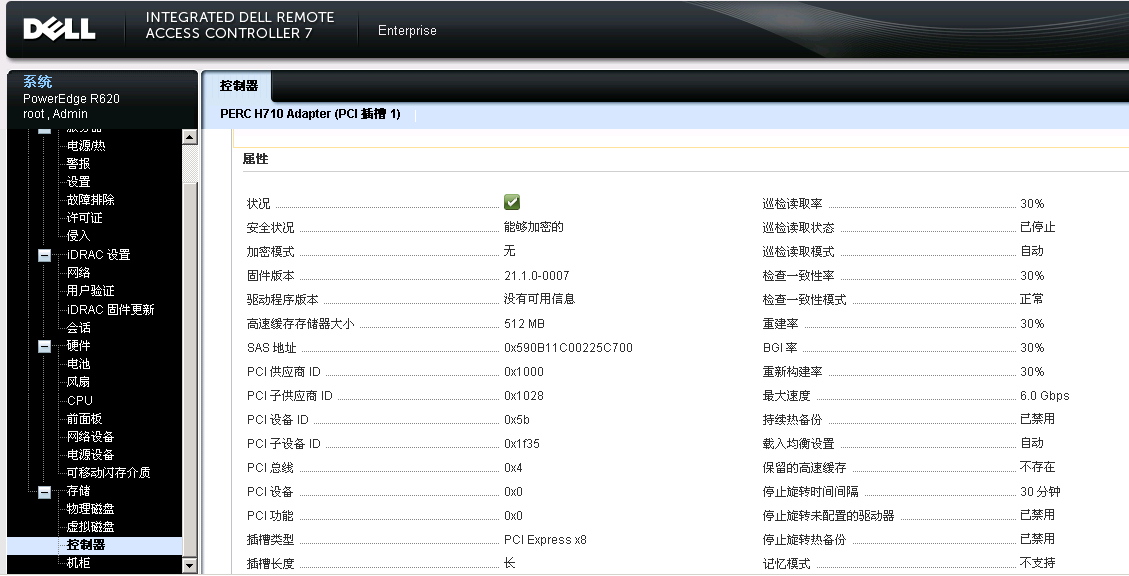Collapse the 存储 tree node
The height and width of the screenshot is (576, 1129).
click(45, 492)
